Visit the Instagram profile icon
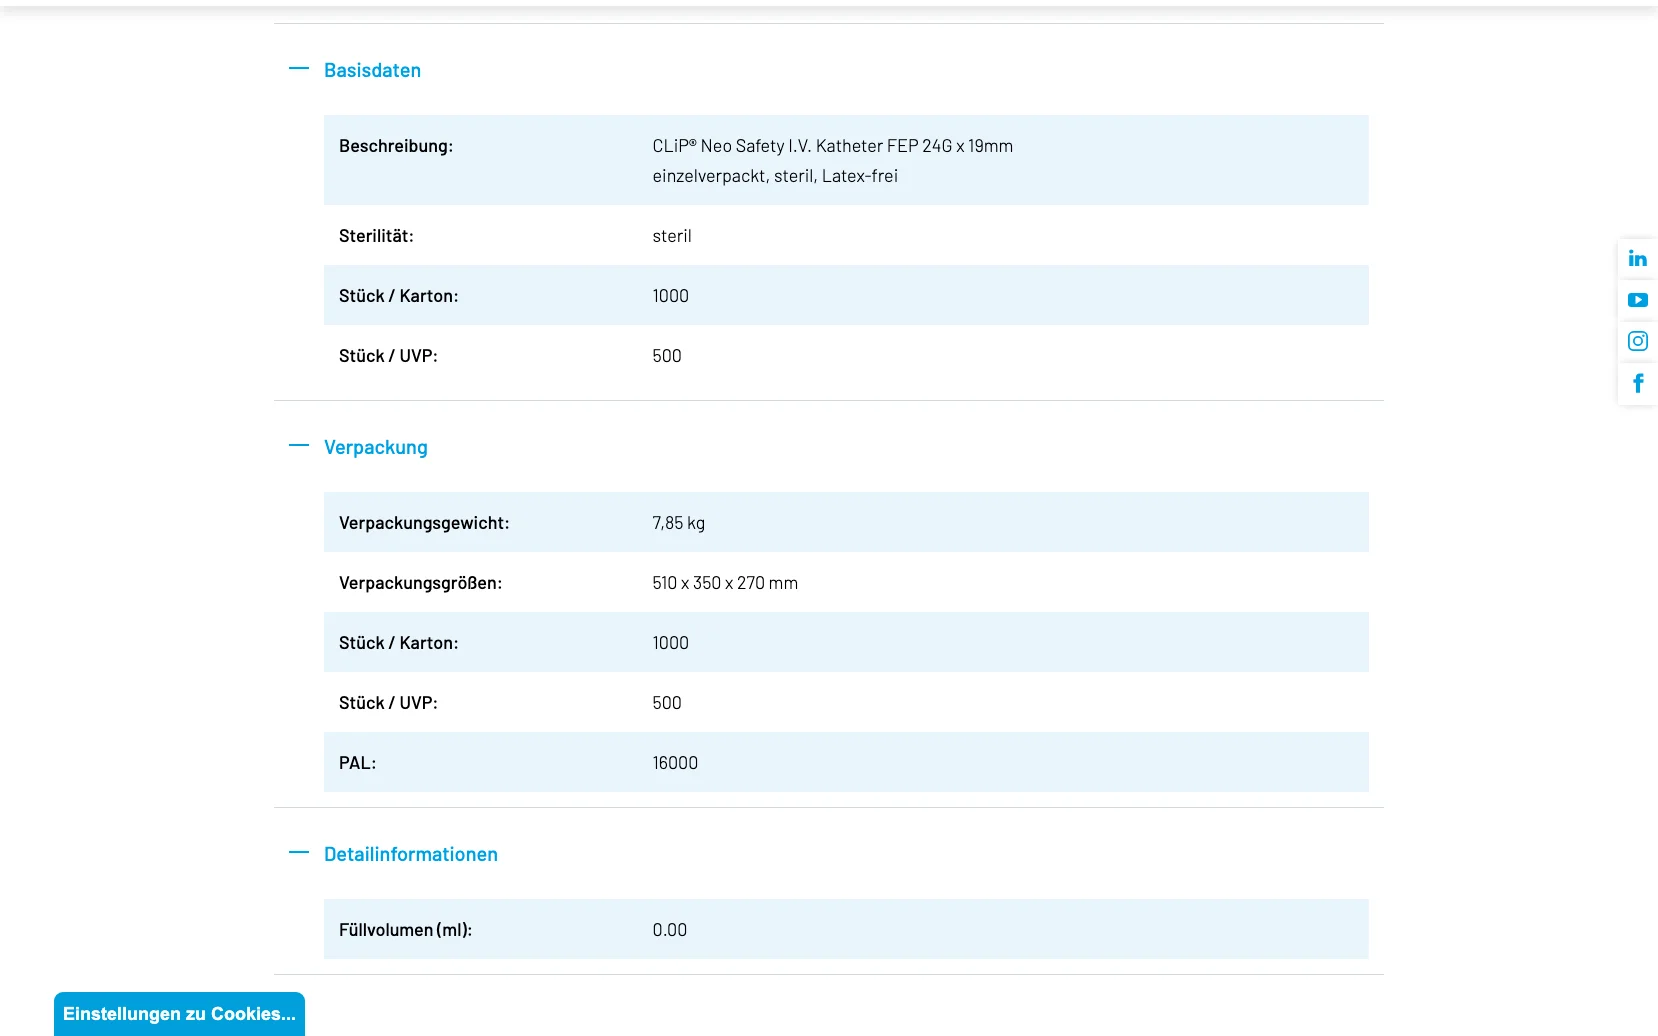This screenshot has height=1036, width=1658. tap(1637, 341)
